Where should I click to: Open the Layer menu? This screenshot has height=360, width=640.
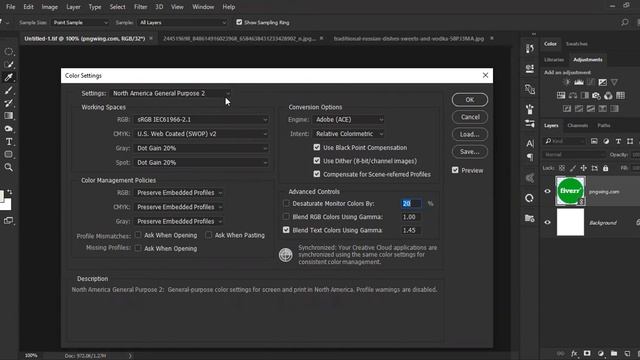coord(73,7)
